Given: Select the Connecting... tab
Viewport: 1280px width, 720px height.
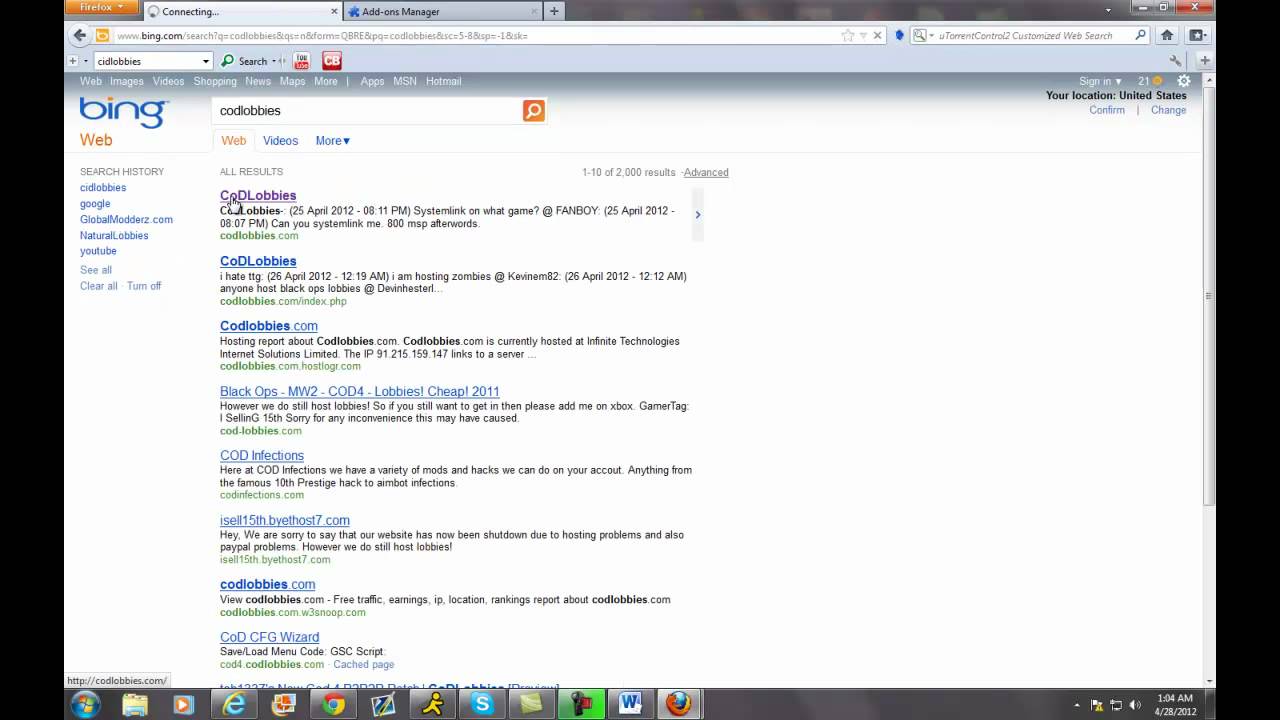Looking at the screenshot, I should (x=241, y=11).
